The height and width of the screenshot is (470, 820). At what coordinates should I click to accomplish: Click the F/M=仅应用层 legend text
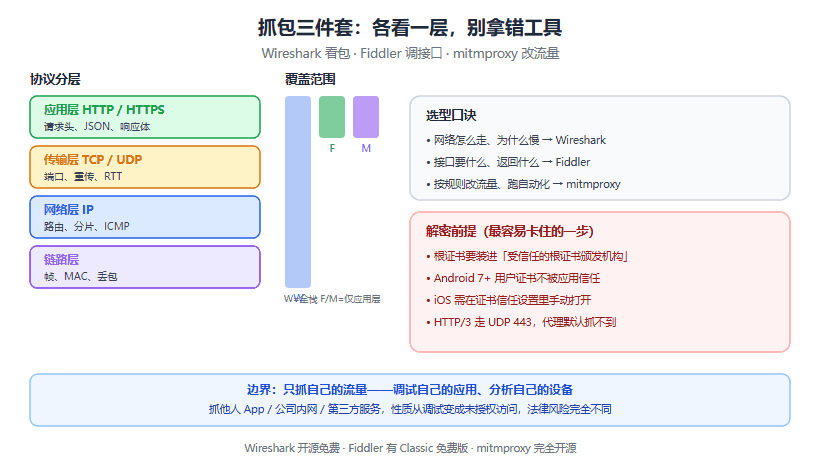(x=350, y=299)
